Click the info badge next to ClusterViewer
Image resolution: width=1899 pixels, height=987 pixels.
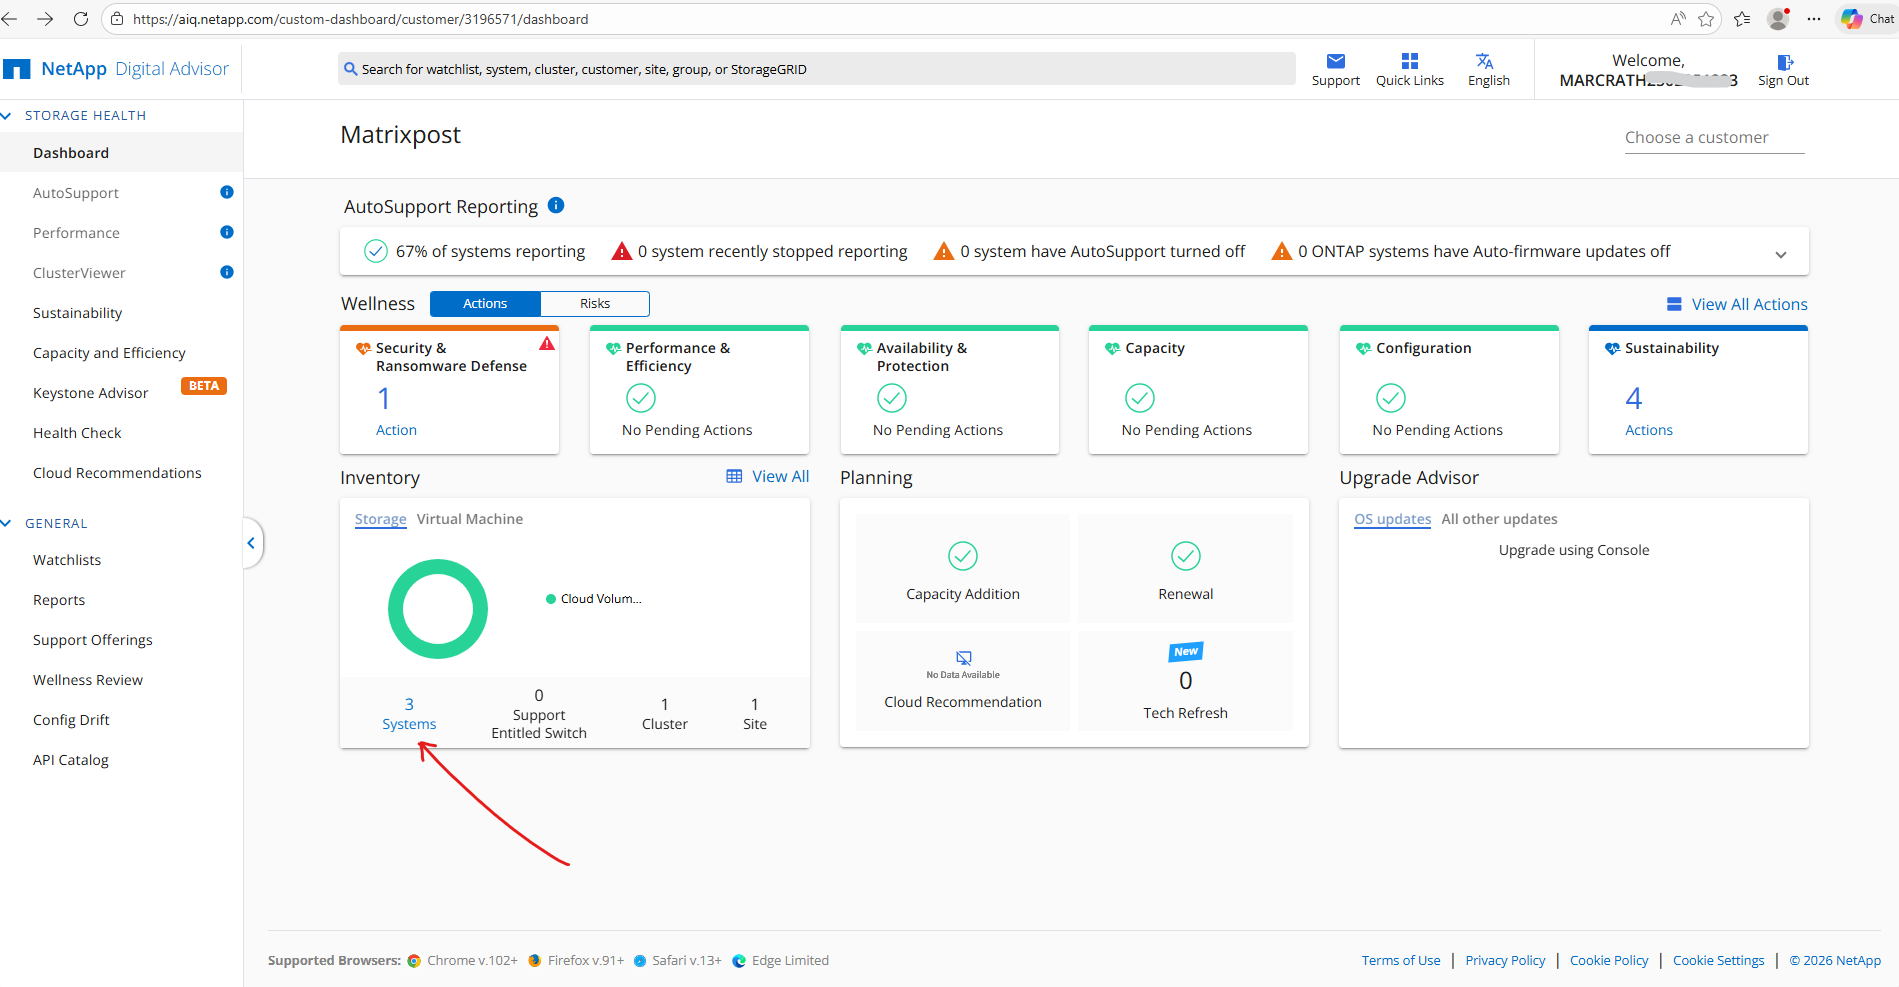tap(227, 272)
